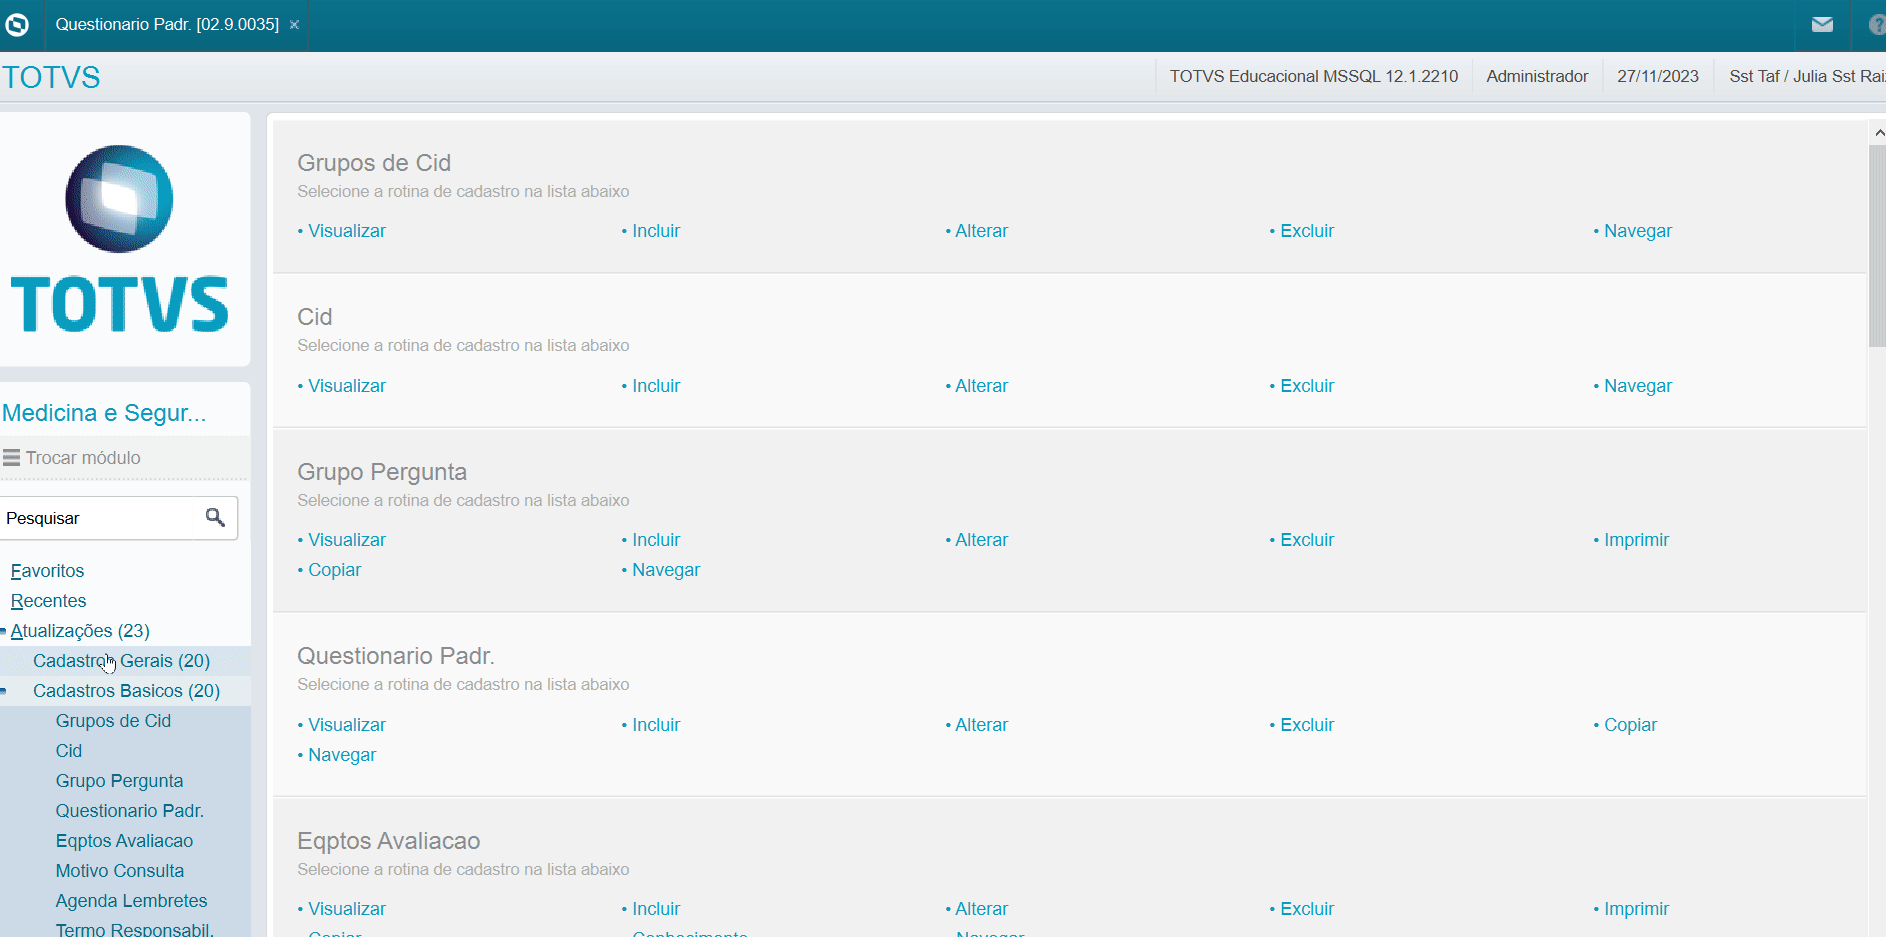Open Questionario Padr. in the sidebar tree
Viewport: 1886px width, 937px height.
(130, 811)
